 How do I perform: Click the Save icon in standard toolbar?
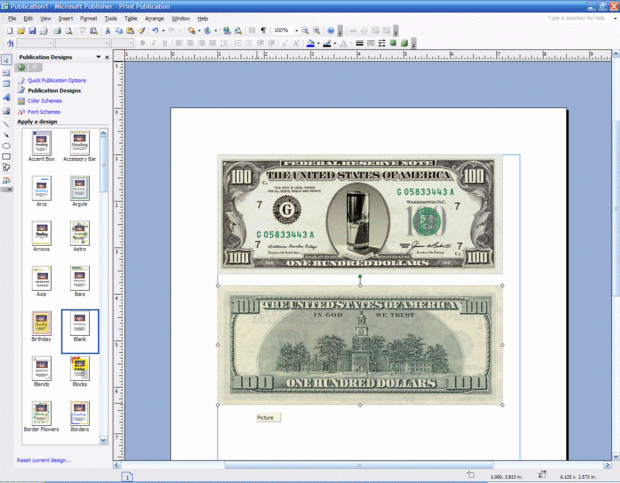tap(32, 31)
